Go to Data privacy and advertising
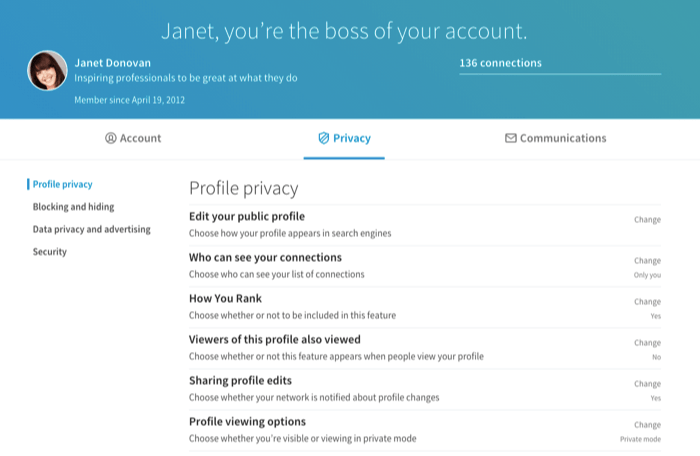The width and height of the screenshot is (700, 456). click(91, 229)
